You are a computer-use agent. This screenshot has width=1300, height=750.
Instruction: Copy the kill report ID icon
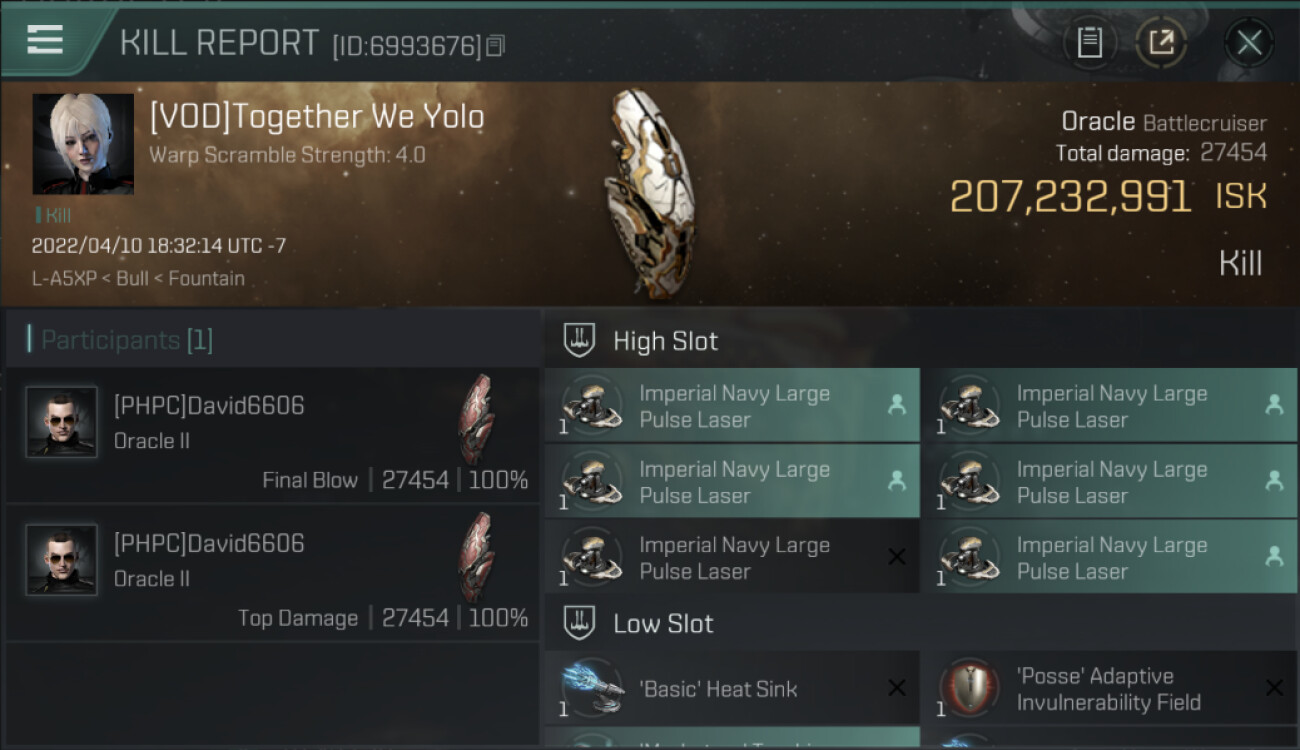(496, 46)
